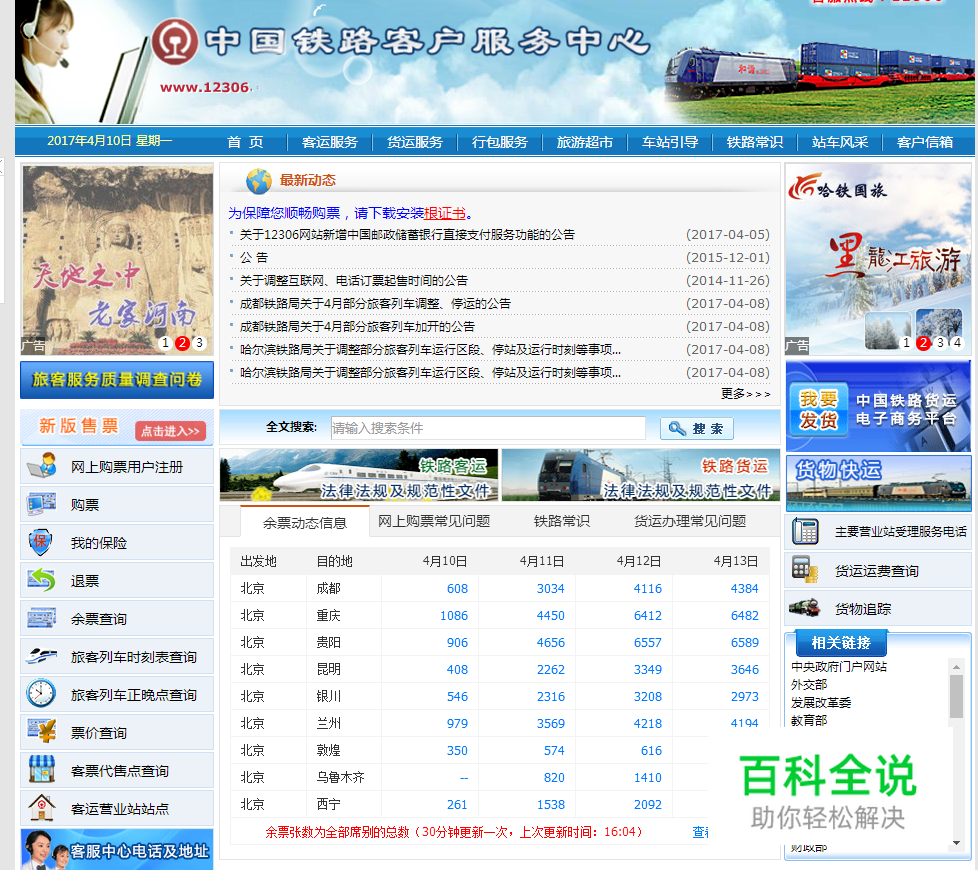Click slide 4 dot on 黑龙江旅游 ad
Viewport: 978px width, 870px height.
[x=957, y=342]
